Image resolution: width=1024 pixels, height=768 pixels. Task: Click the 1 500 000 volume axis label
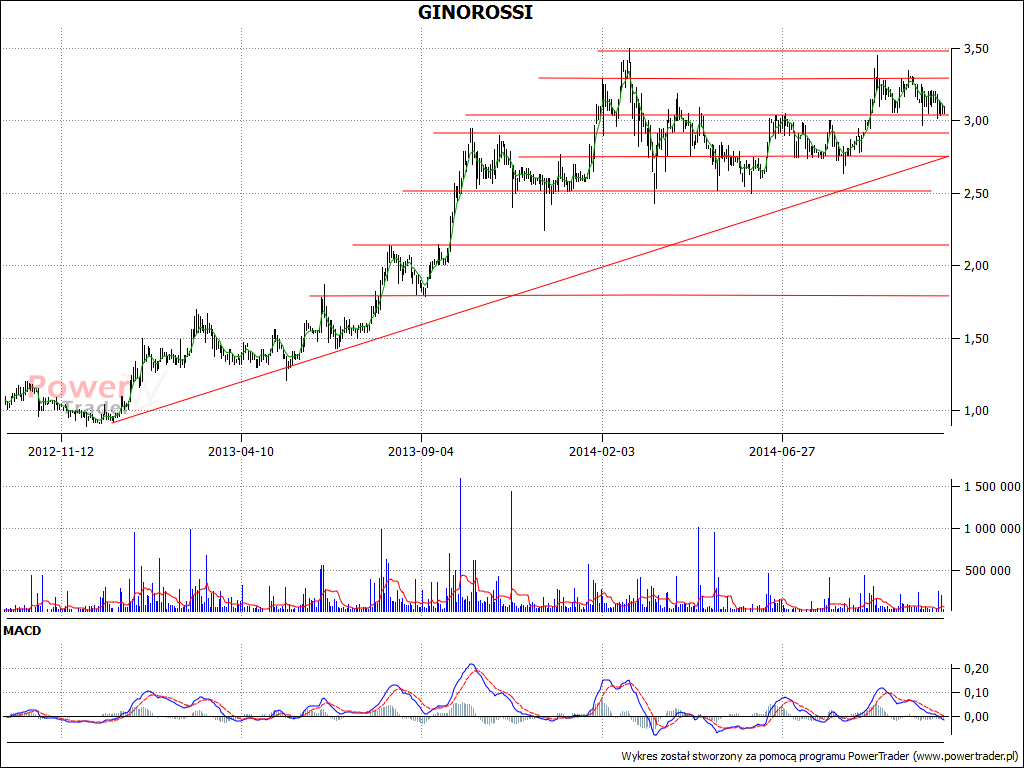point(991,487)
